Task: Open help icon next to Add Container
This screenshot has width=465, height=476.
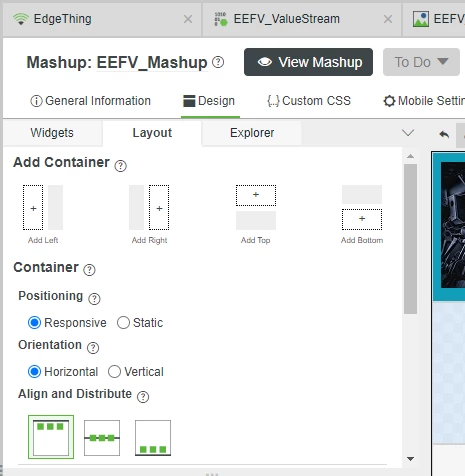Action: (x=120, y=166)
